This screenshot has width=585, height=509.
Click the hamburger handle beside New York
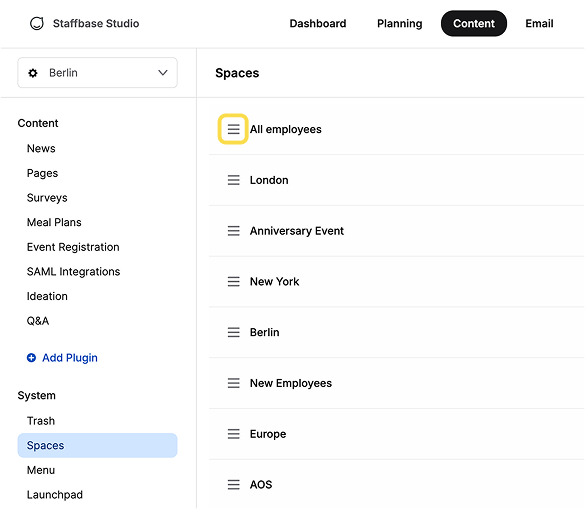coord(234,281)
